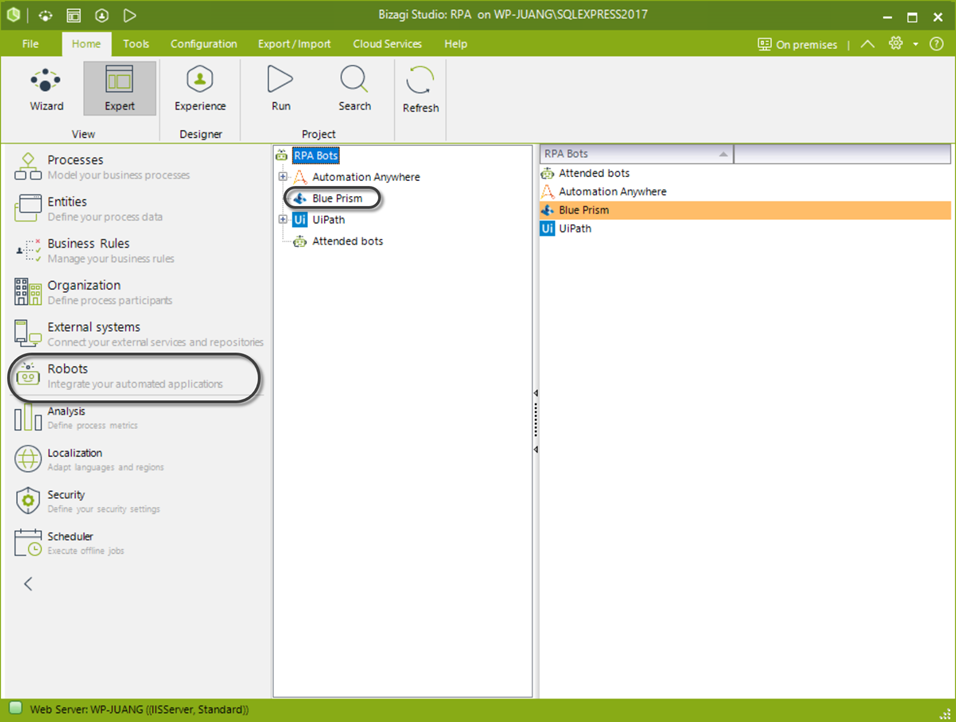Select Automation Anywhere in the tree
This screenshot has height=722, width=957.
pos(366,177)
